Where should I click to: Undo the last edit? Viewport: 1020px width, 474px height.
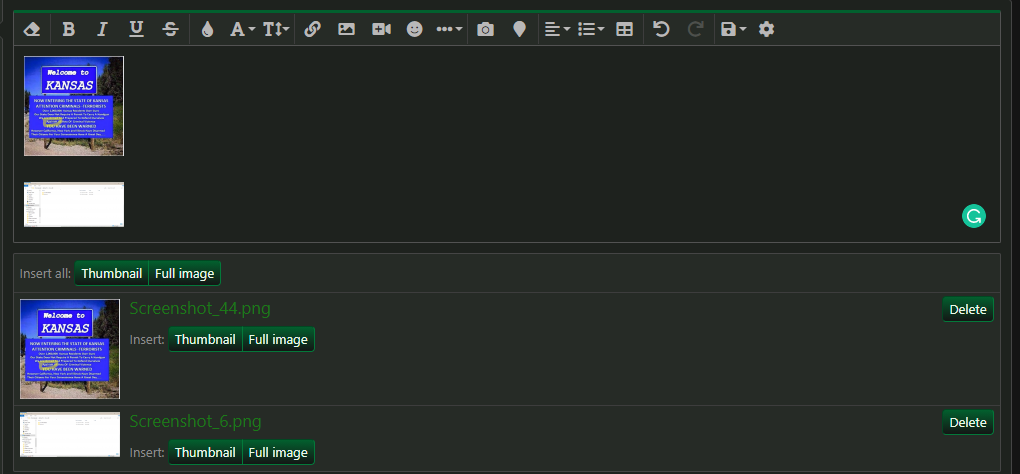(x=662, y=29)
